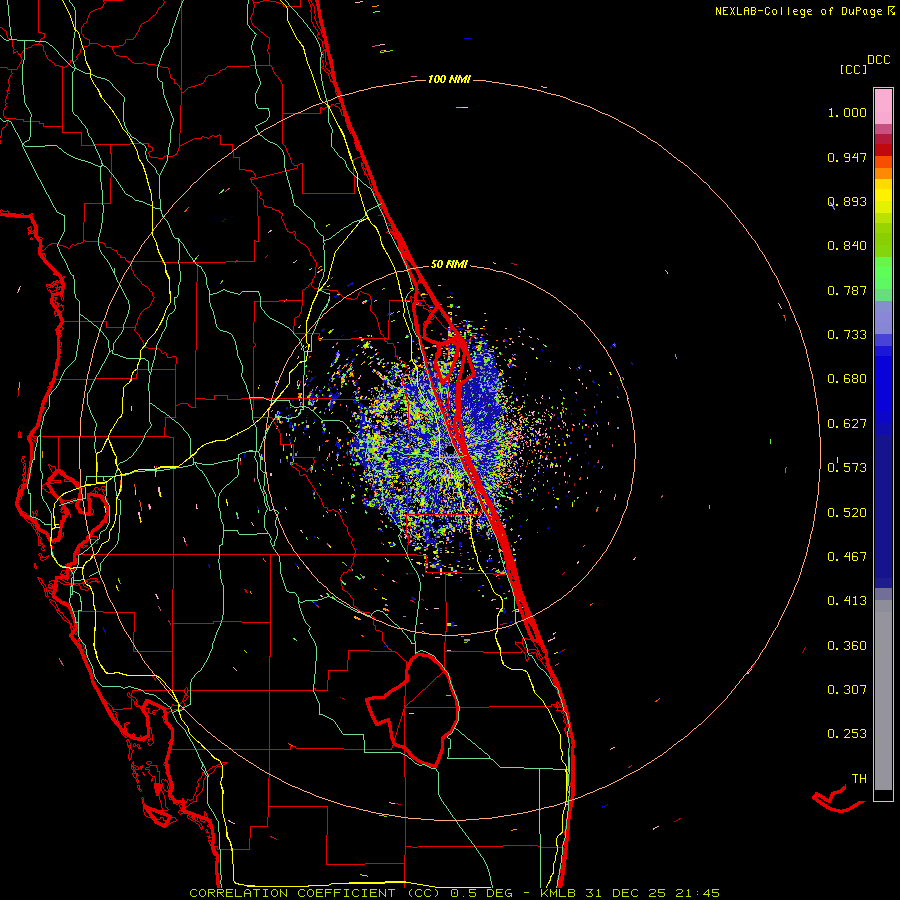Select the 0.947 scale value

tap(847, 157)
